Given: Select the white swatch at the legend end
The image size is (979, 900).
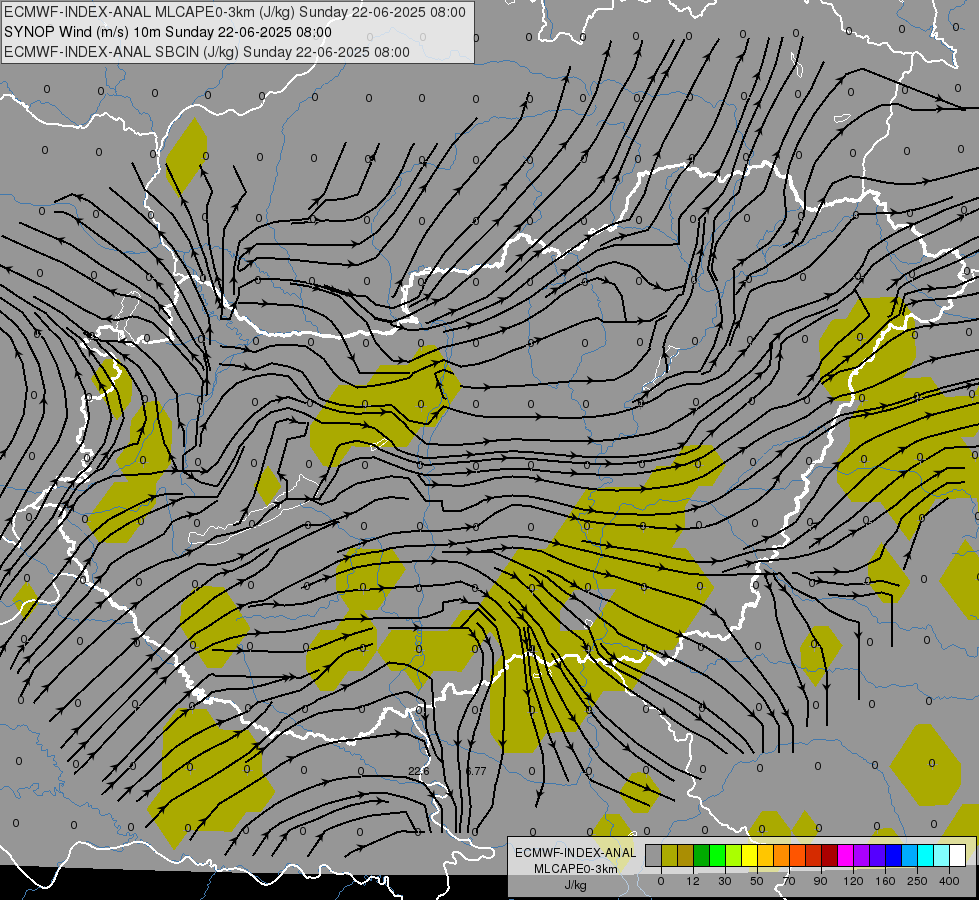Looking at the screenshot, I should 958,855.
